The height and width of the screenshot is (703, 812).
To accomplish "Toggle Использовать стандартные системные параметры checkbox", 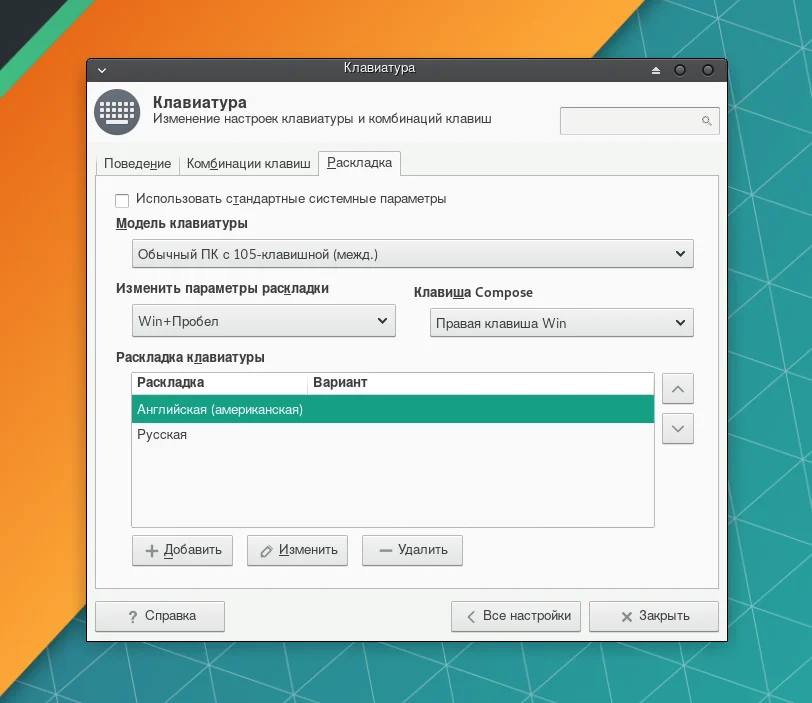I will [x=122, y=200].
